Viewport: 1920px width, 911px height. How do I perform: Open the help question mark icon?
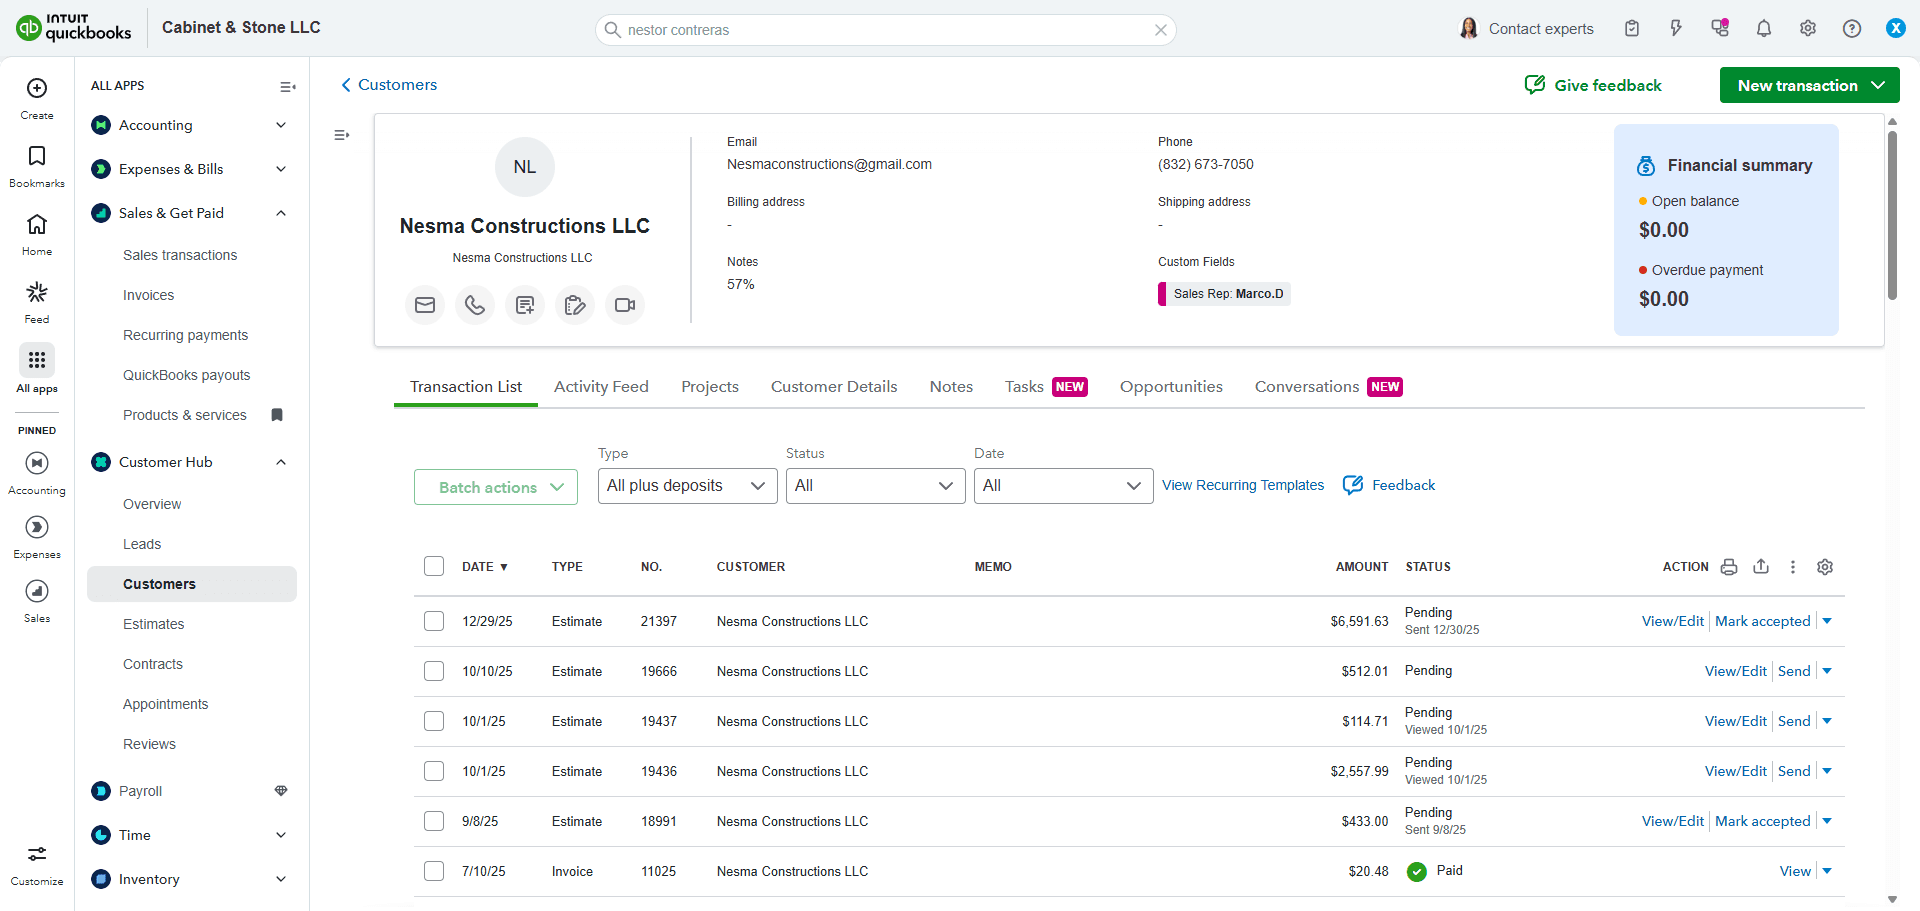point(1852,29)
